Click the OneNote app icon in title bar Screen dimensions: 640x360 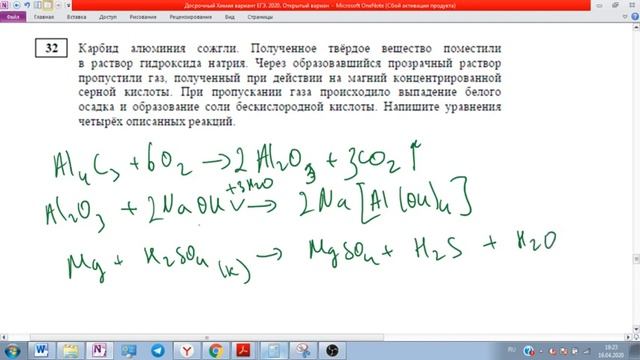coord(4,5)
